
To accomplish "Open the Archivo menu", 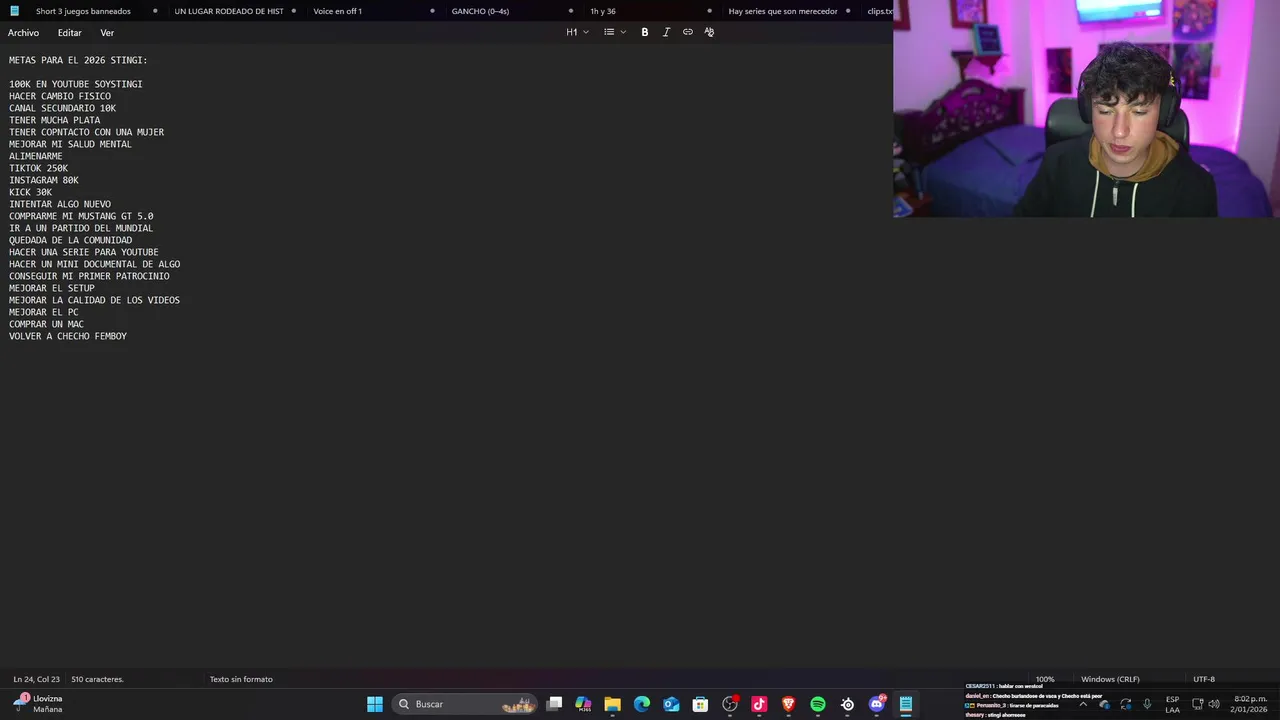I will coord(24,33).
